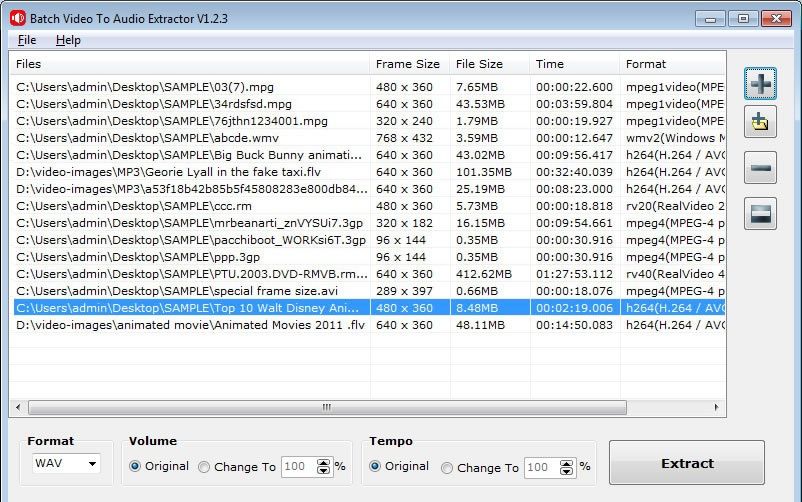Sort by Time column header
Screen dimensions: 802x502
pos(574,64)
